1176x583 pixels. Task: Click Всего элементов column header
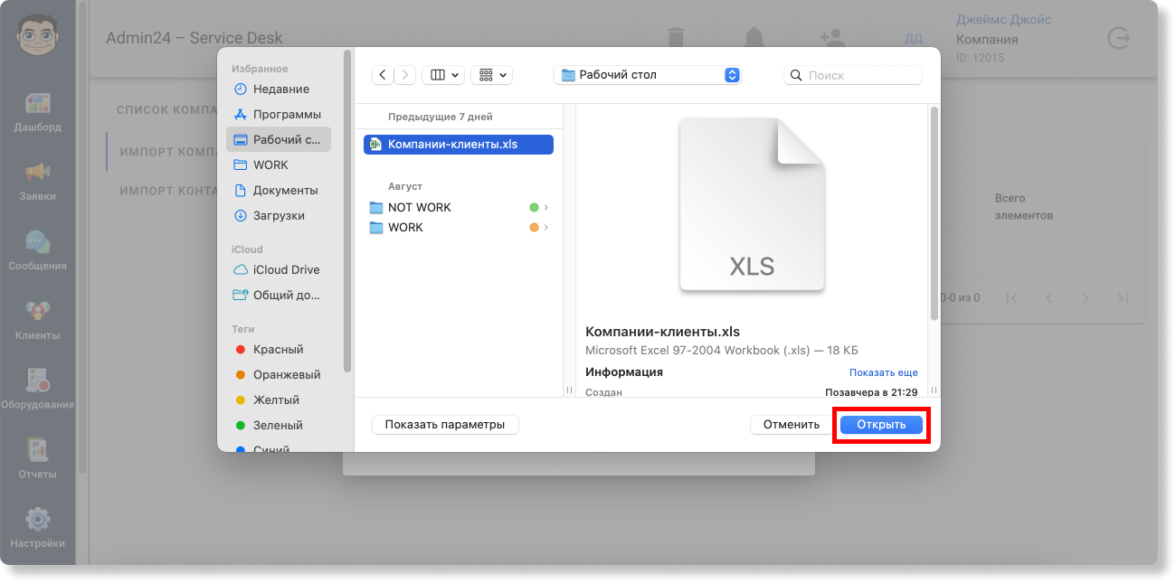click(x=1024, y=207)
